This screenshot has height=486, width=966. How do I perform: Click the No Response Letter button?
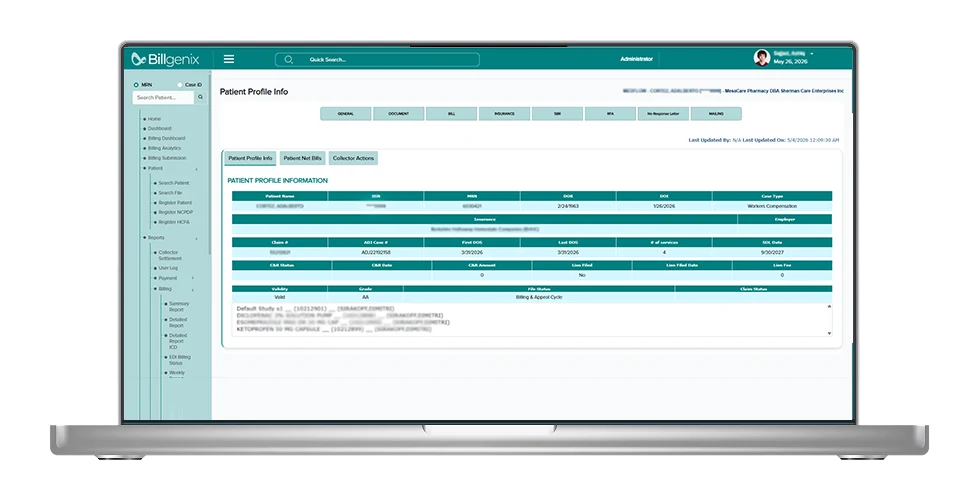coord(664,114)
